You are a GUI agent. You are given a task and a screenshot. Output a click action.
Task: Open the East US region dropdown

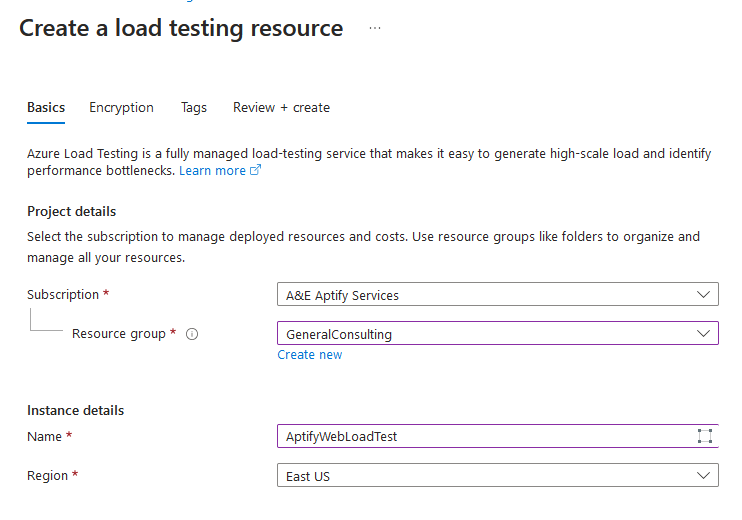click(x=498, y=475)
